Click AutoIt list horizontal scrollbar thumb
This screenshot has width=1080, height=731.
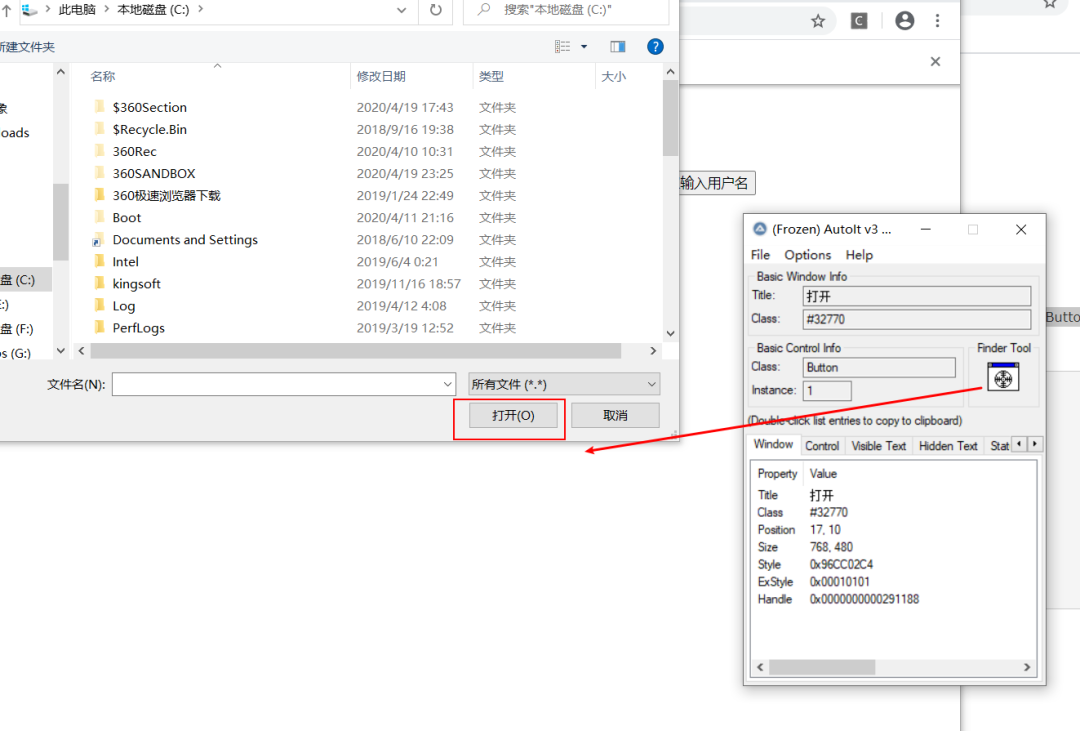coord(822,667)
